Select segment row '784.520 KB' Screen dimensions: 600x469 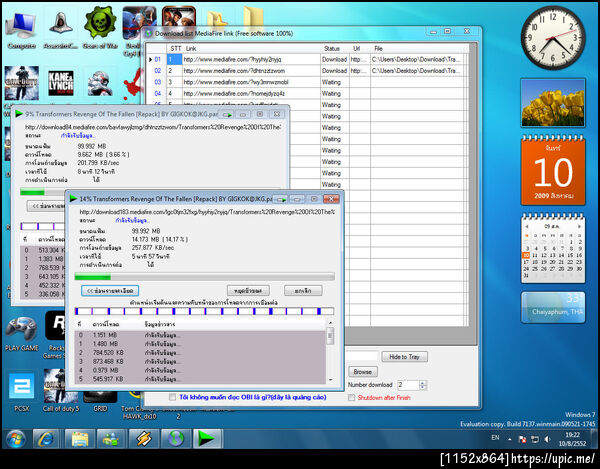tap(200, 353)
